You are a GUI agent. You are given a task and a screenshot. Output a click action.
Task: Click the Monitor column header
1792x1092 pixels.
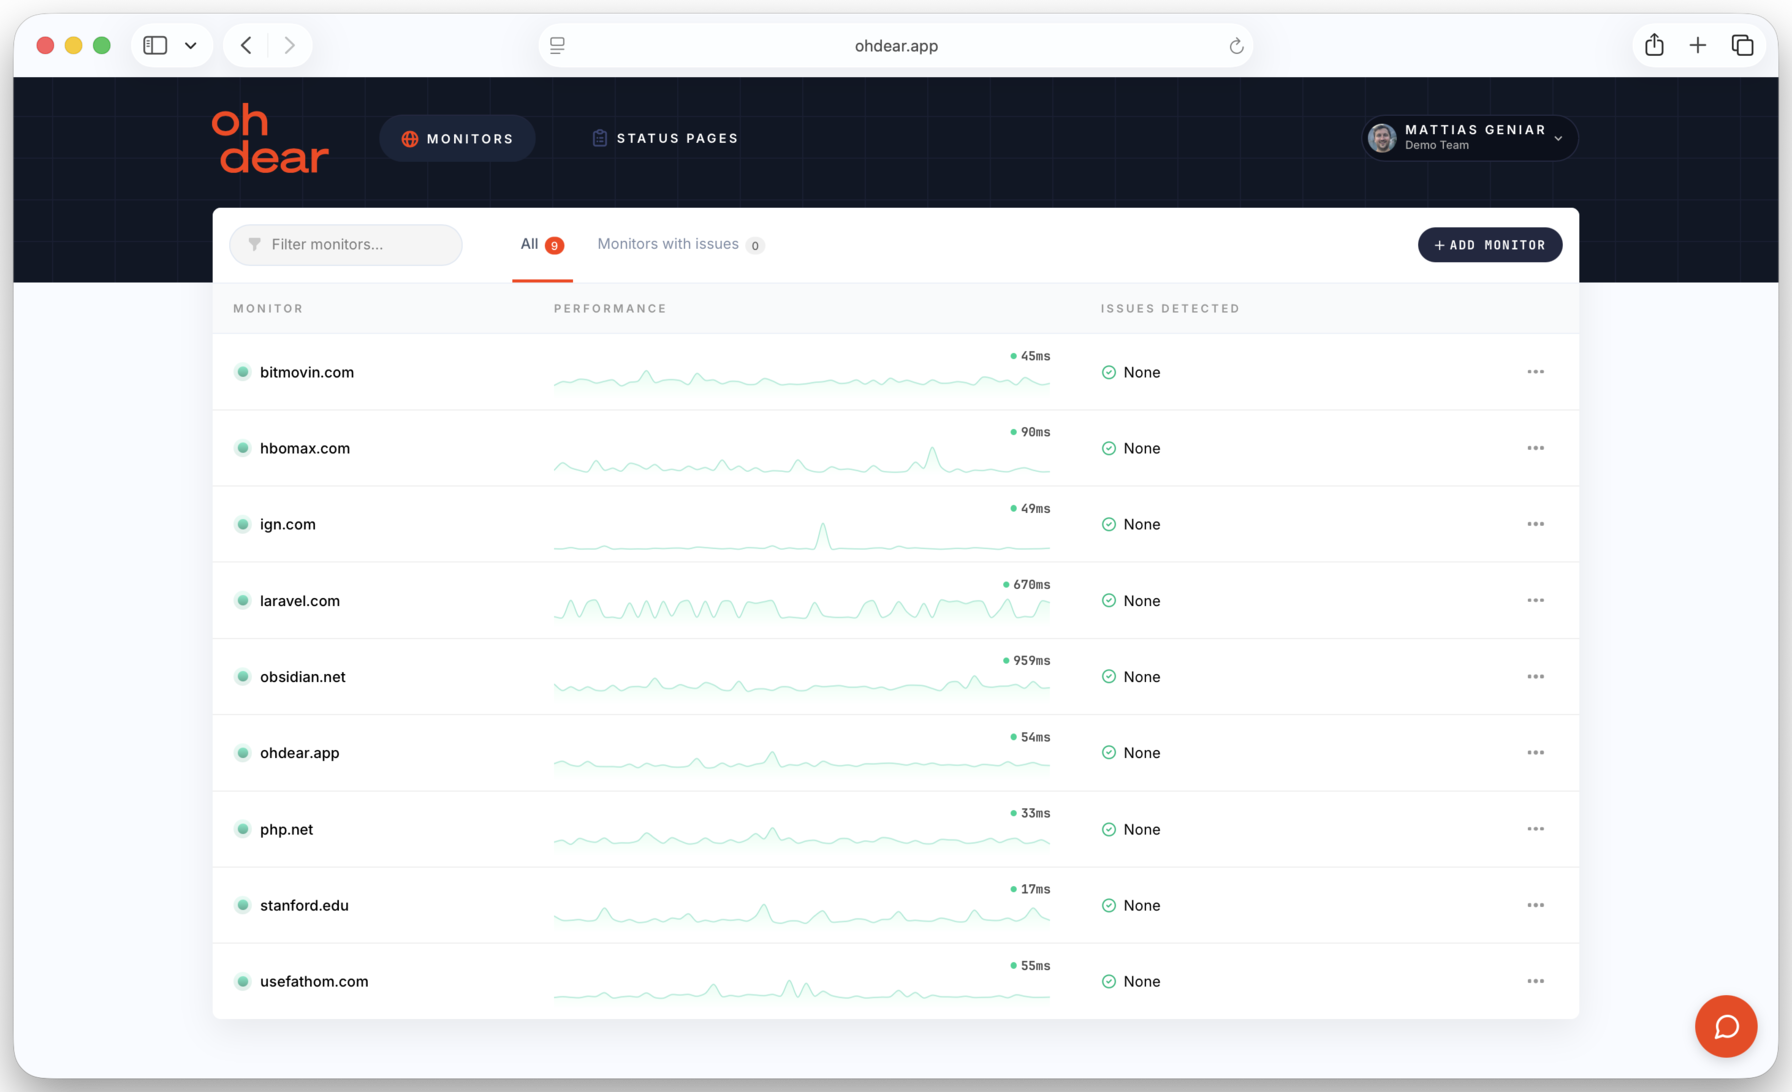coord(268,309)
